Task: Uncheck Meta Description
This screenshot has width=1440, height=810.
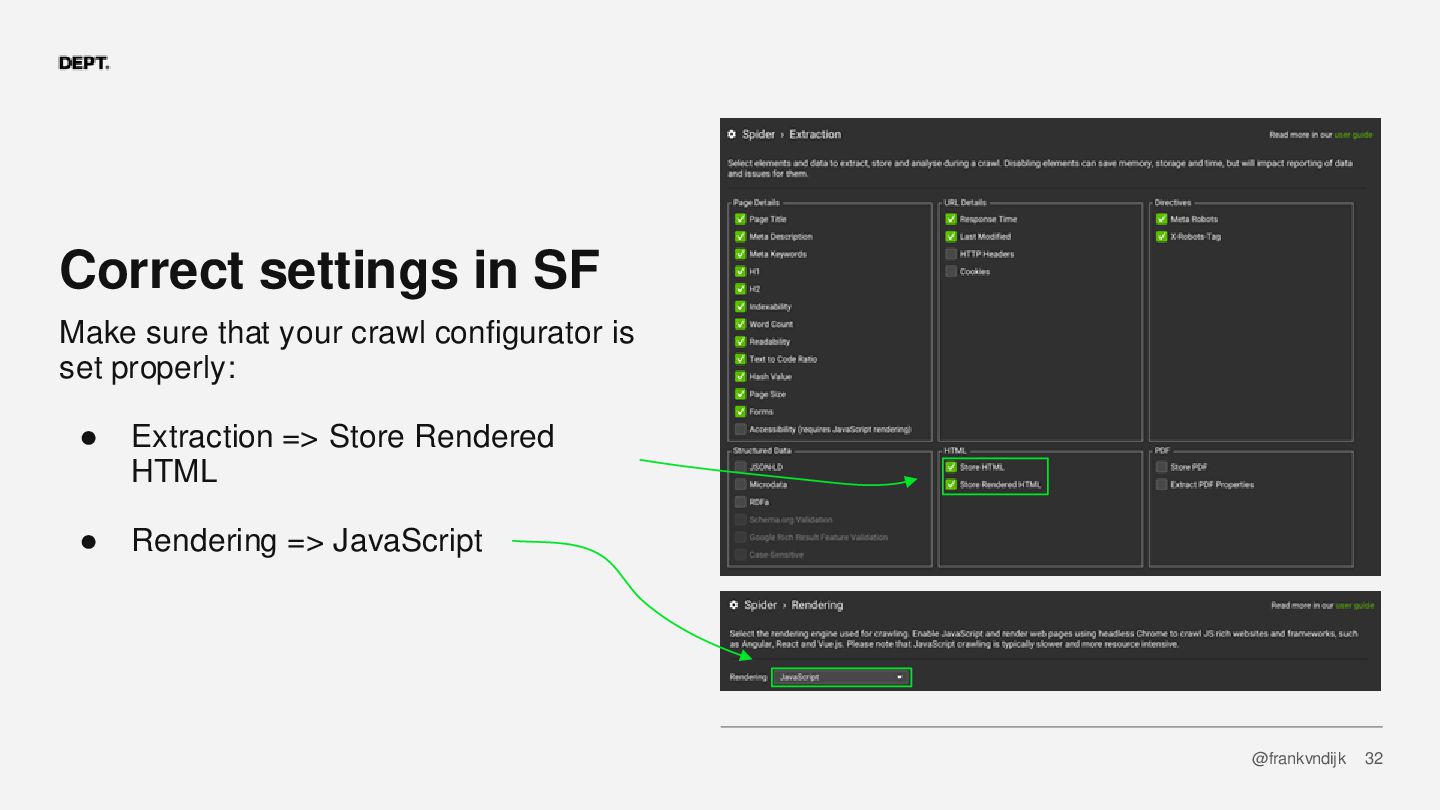Action: tap(740, 237)
